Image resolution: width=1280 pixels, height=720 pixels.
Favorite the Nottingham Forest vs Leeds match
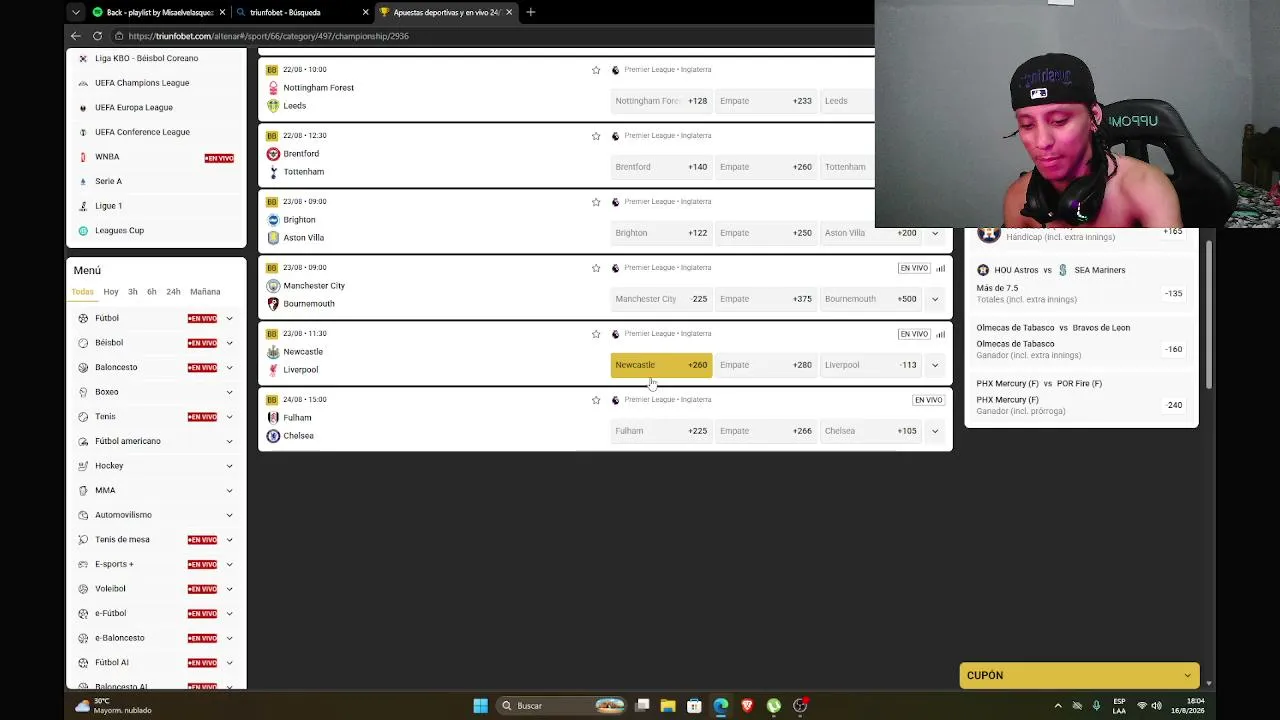(x=596, y=70)
